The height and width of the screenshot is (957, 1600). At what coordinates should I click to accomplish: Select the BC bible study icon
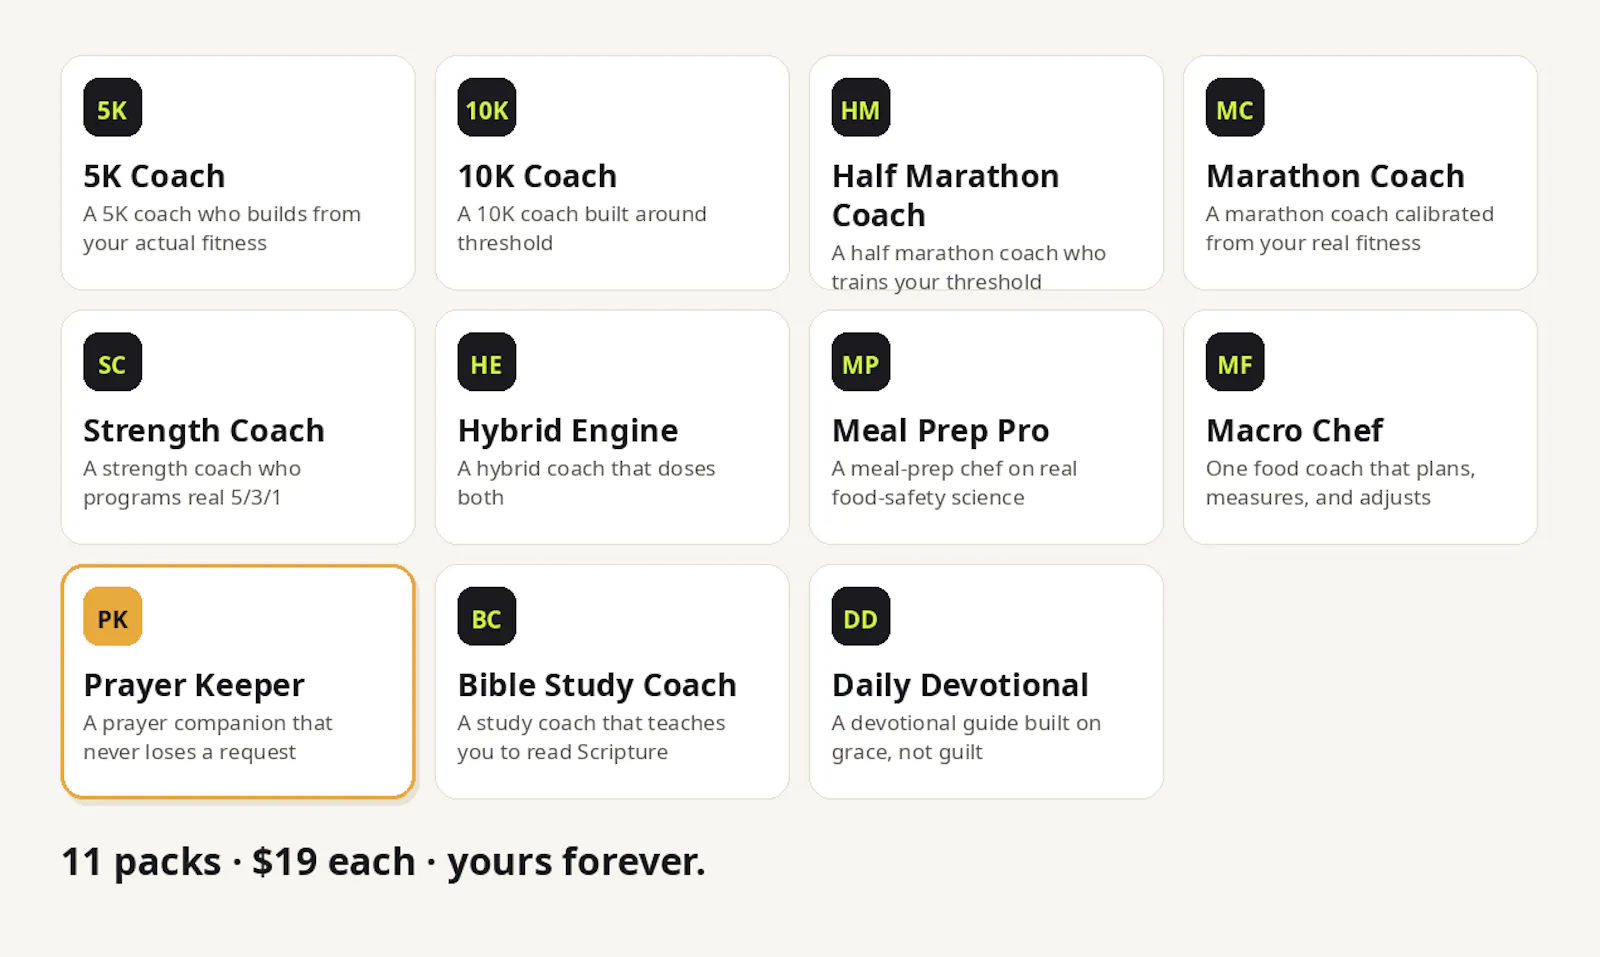pos(486,616)
